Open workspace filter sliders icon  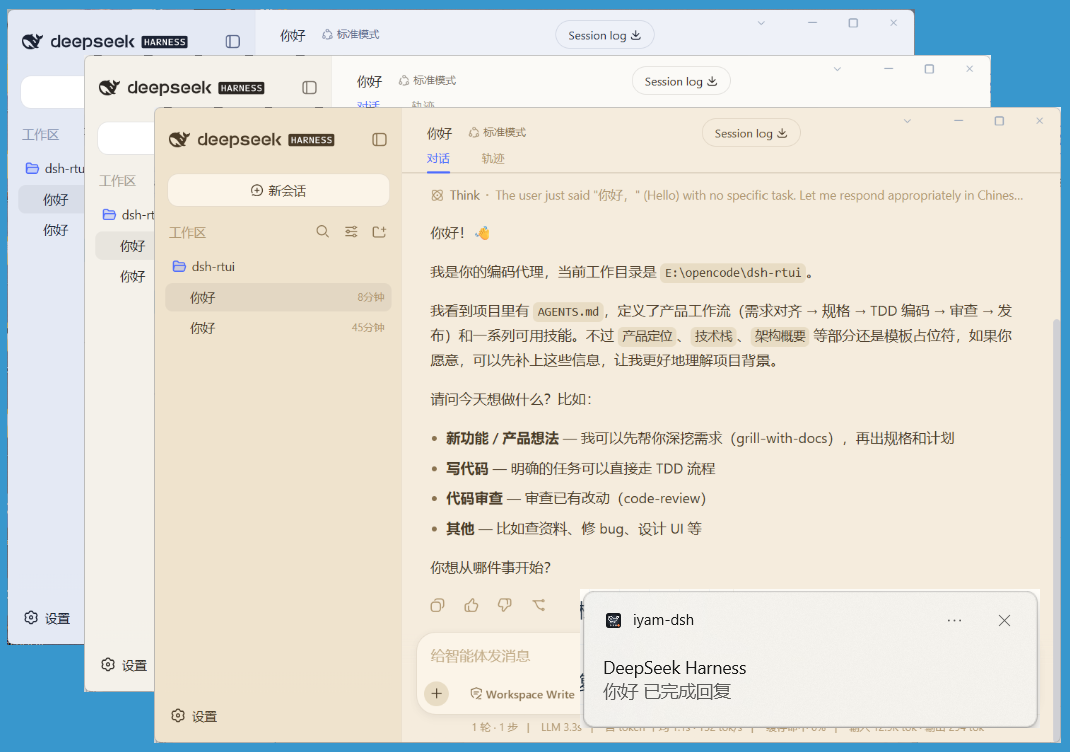(x=351, y=232)
